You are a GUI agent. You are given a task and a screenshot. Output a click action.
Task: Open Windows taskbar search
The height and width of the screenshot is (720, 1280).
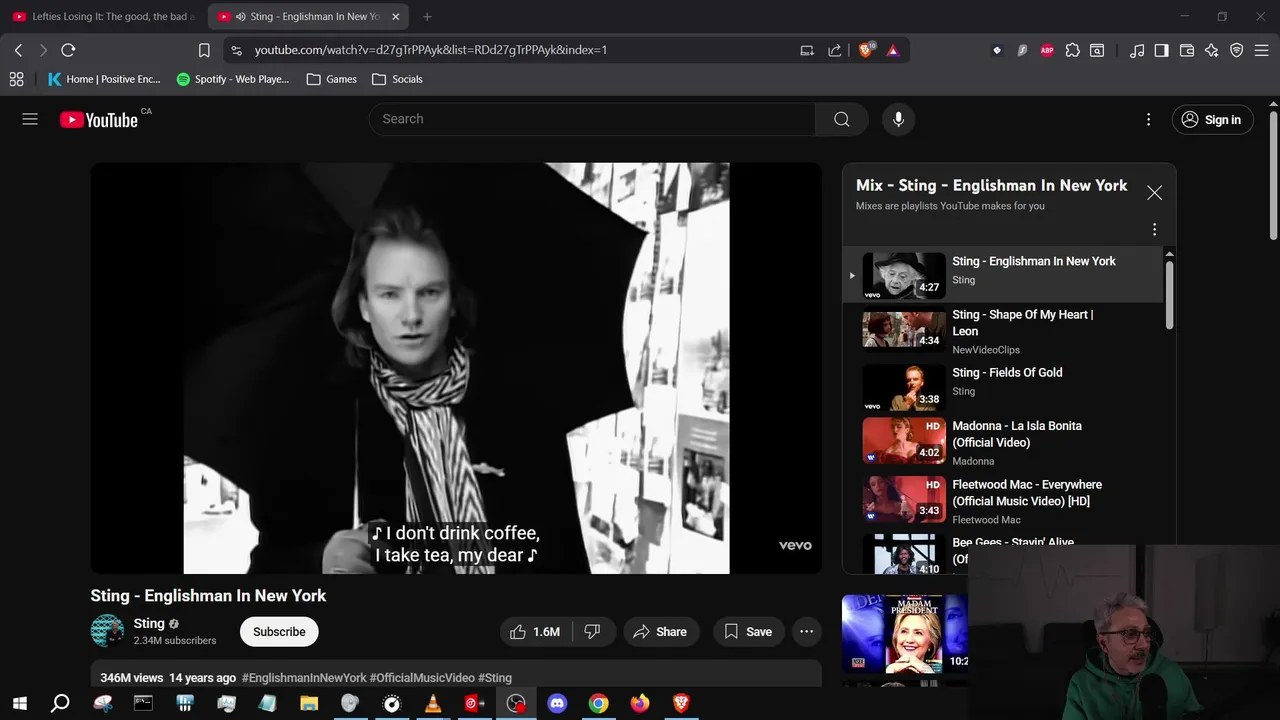tap(60, 703)
